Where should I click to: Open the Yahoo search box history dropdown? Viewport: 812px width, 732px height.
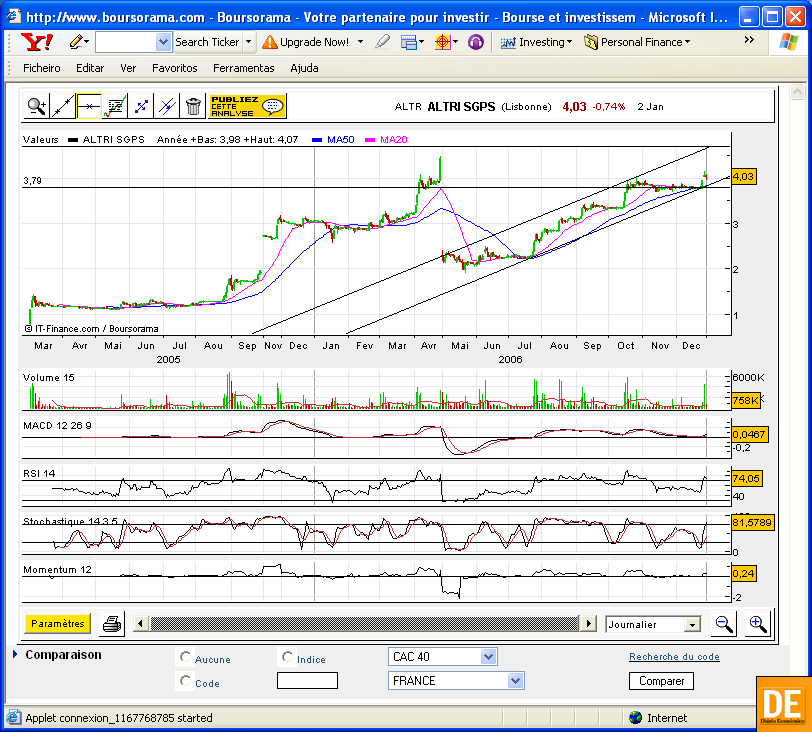[x=163, y=42]
